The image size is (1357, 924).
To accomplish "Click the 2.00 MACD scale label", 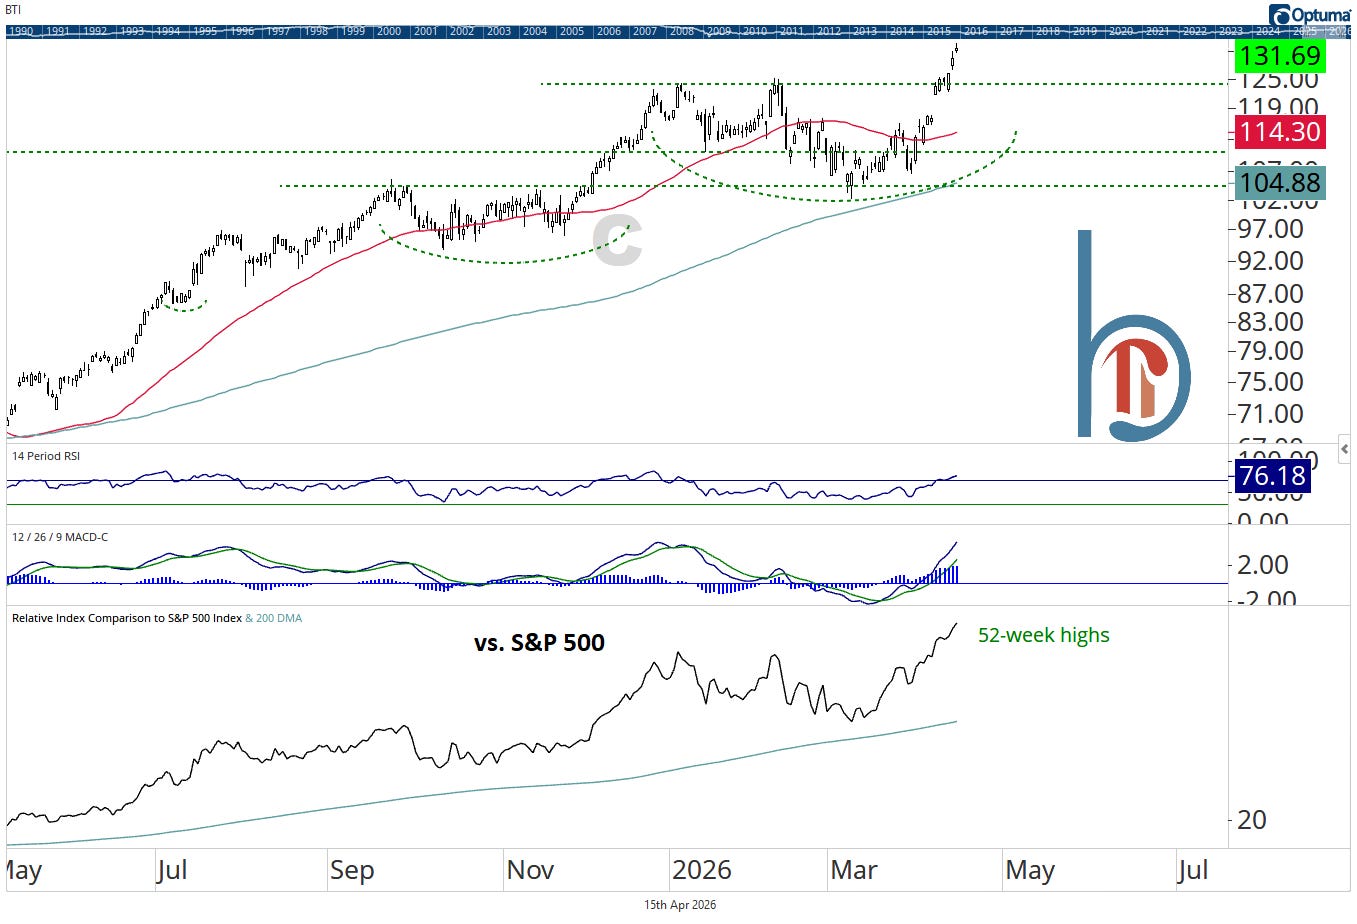I will pos(1263,565).
